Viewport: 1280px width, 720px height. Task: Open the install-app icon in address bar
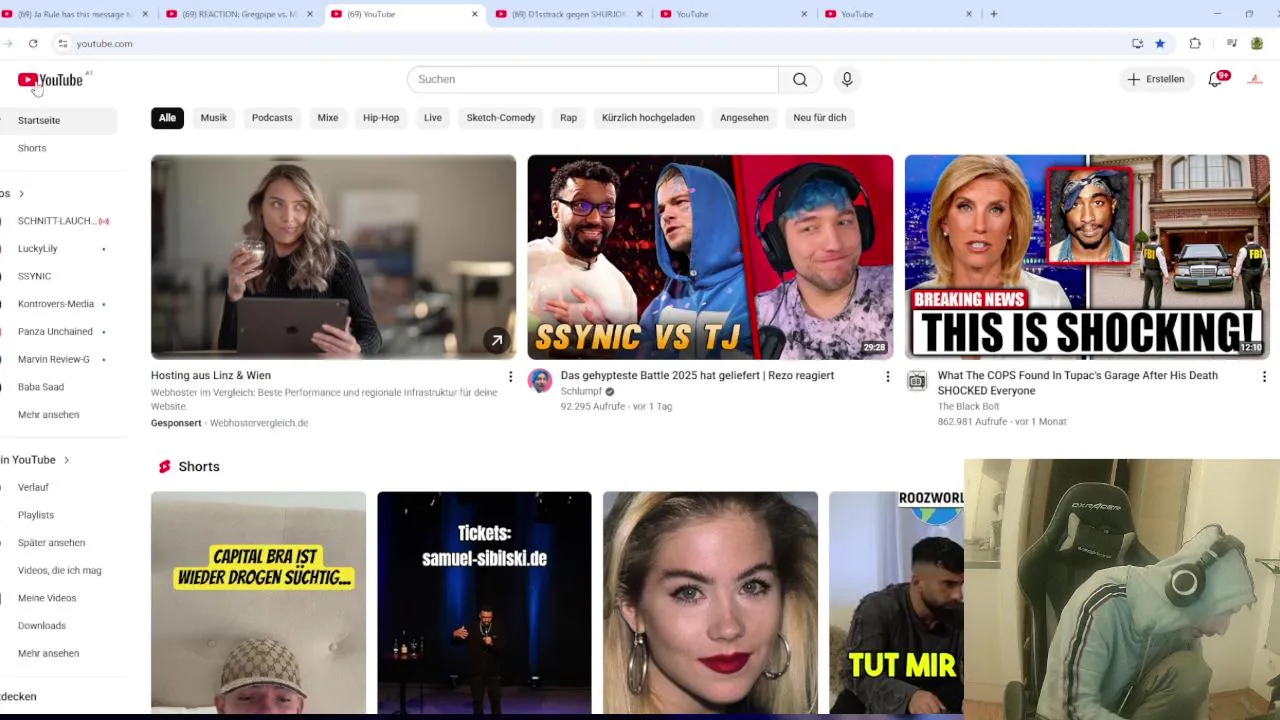(x=1138, y=43)
